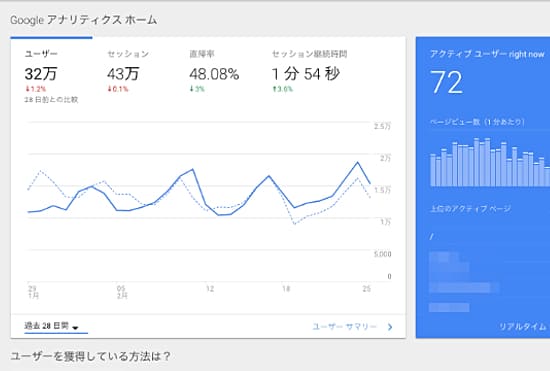
Task: Select the ユーザー metric tab showing 32万
Action: pyautogui.click(x=51, y=72)
